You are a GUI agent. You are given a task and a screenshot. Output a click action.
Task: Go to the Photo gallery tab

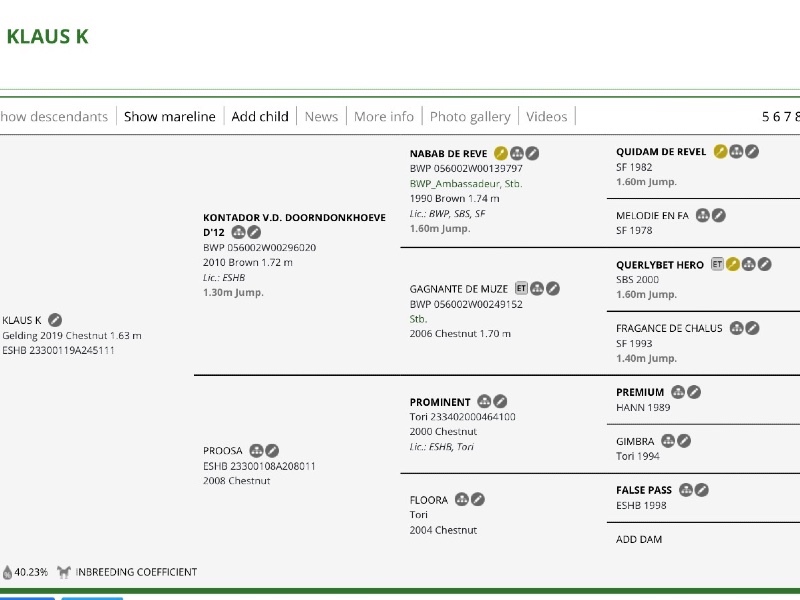pos(470,116)
